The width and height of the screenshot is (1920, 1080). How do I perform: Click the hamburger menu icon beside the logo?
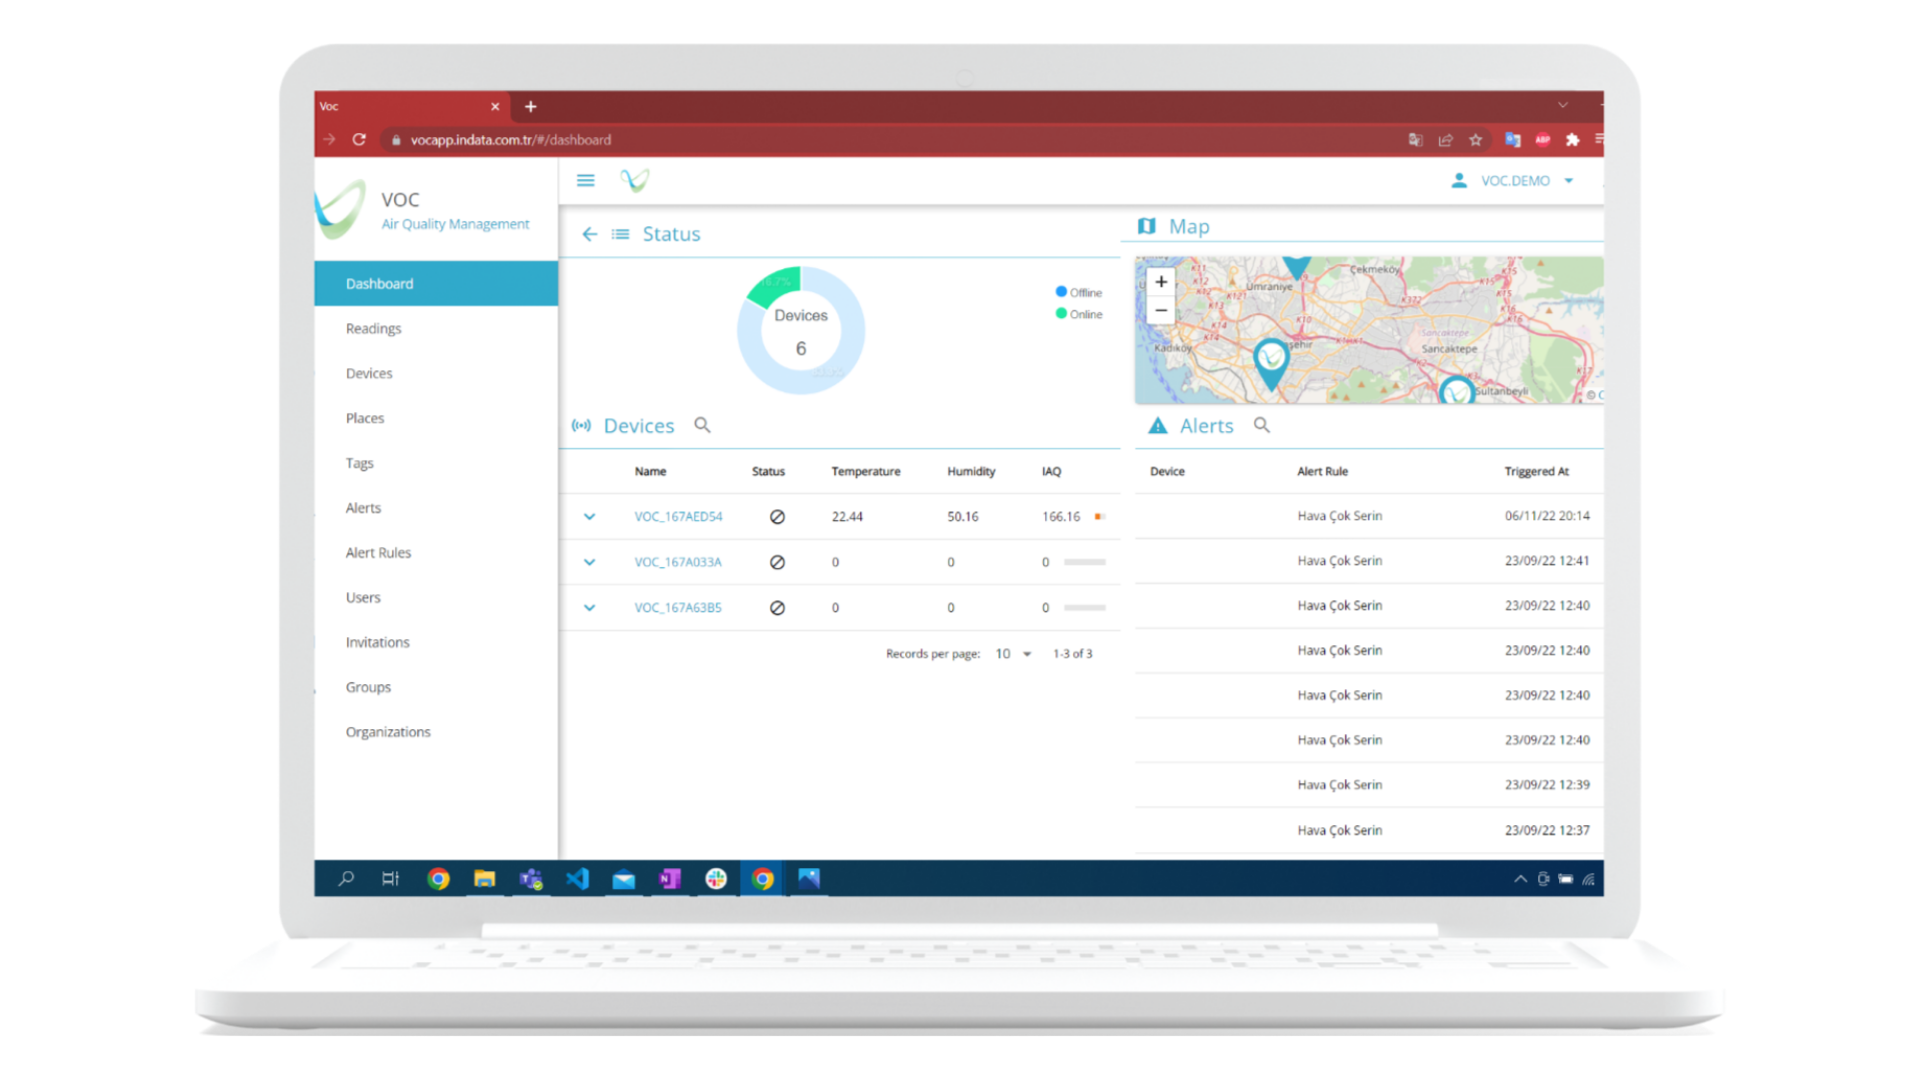point(585,180)
